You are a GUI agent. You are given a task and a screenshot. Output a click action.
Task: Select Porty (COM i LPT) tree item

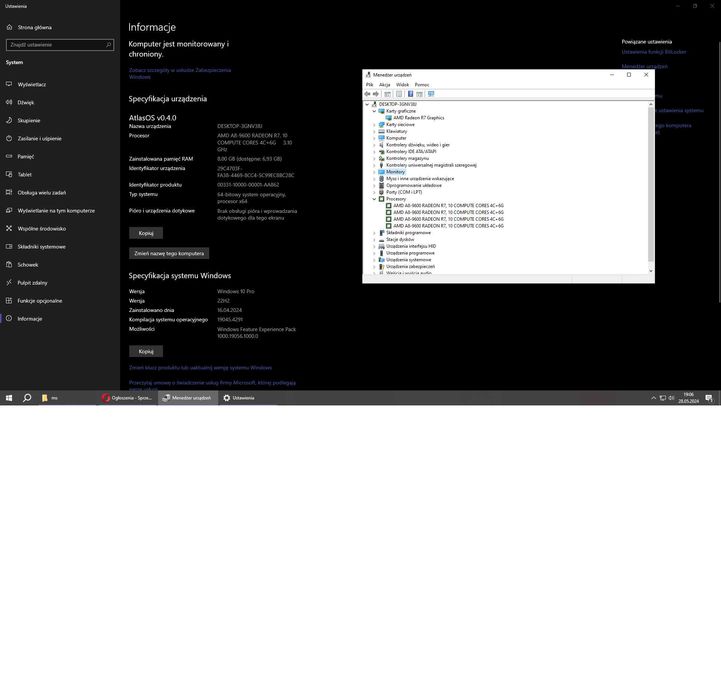404,192
